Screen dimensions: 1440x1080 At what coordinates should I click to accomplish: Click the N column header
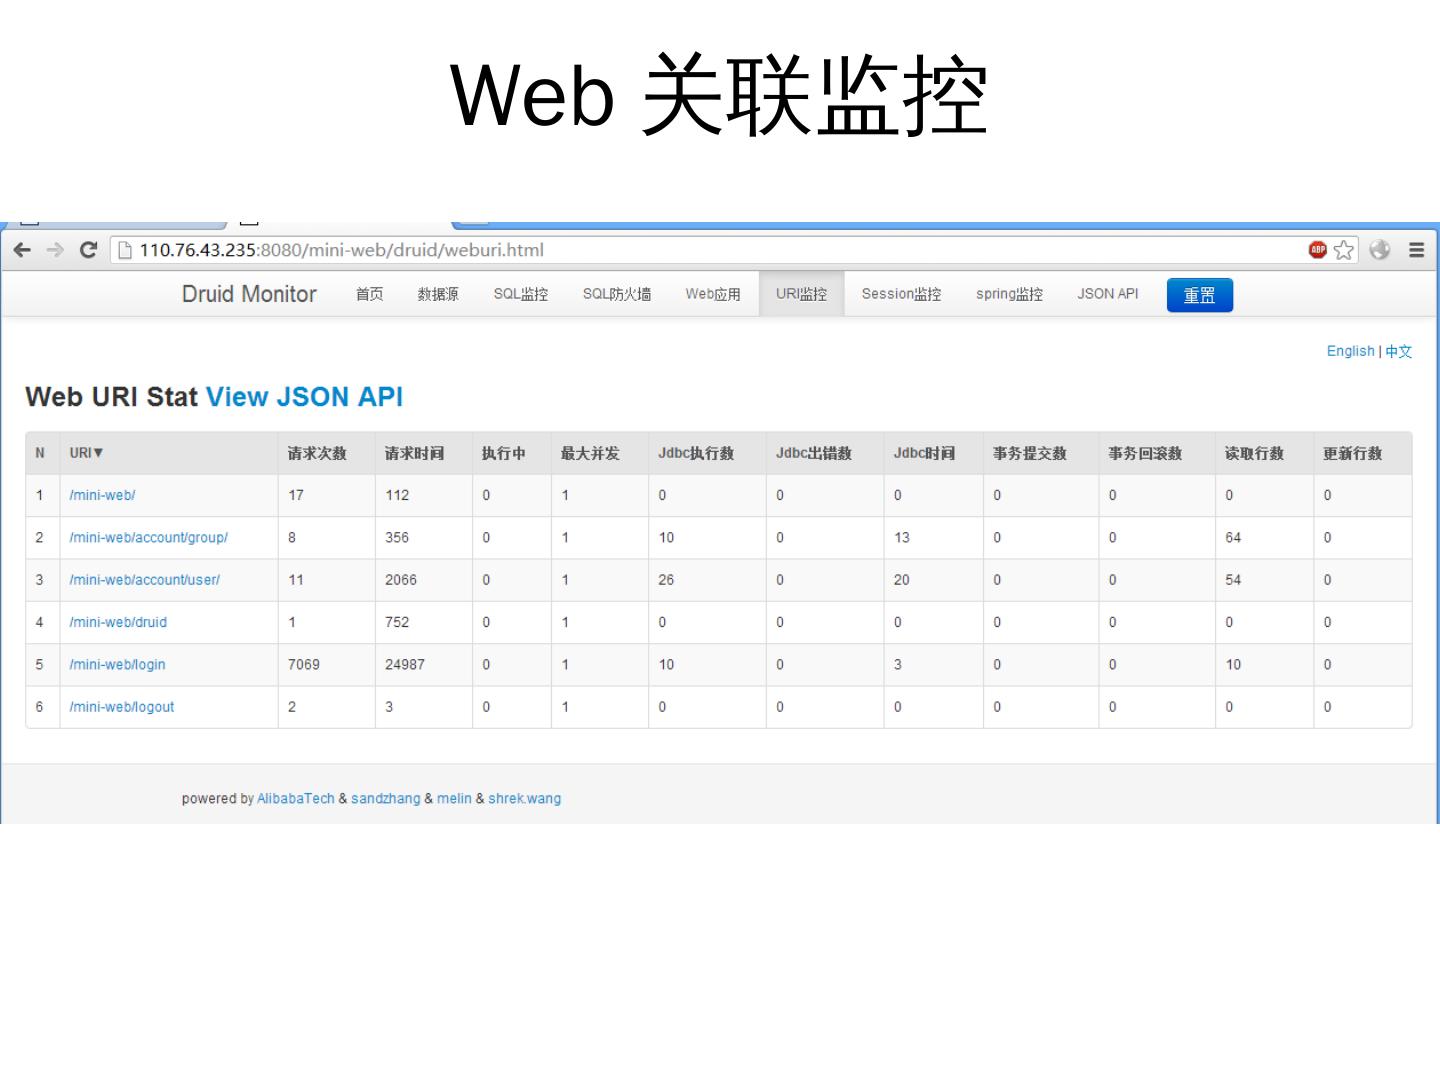point(43,453)
